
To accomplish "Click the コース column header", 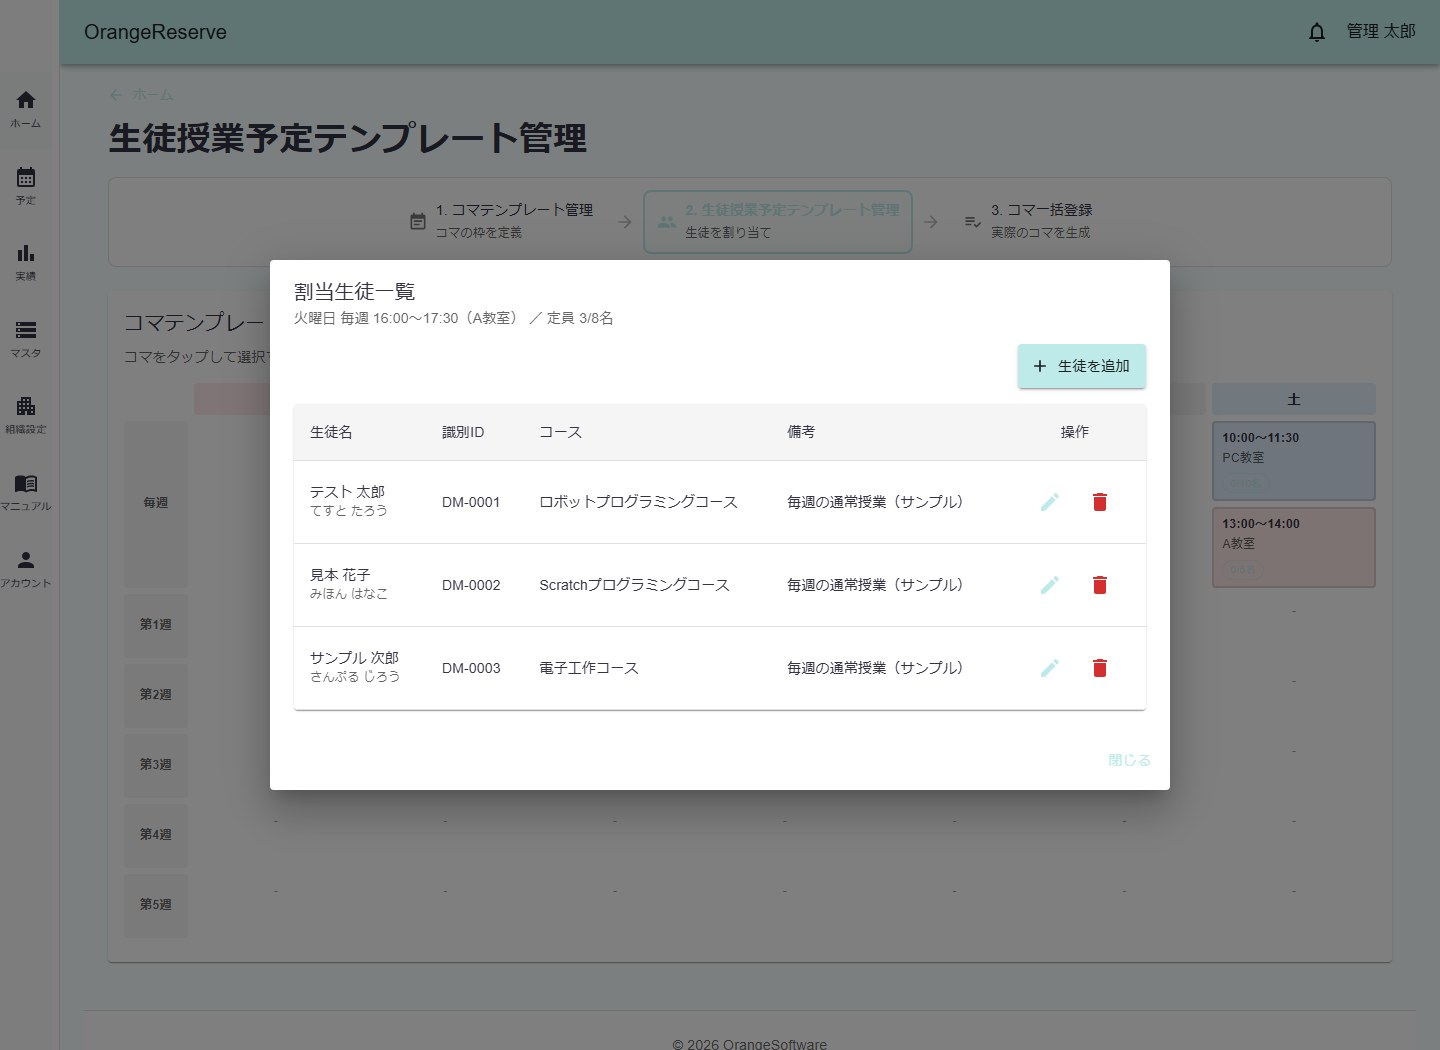I will tap(560, 432).
